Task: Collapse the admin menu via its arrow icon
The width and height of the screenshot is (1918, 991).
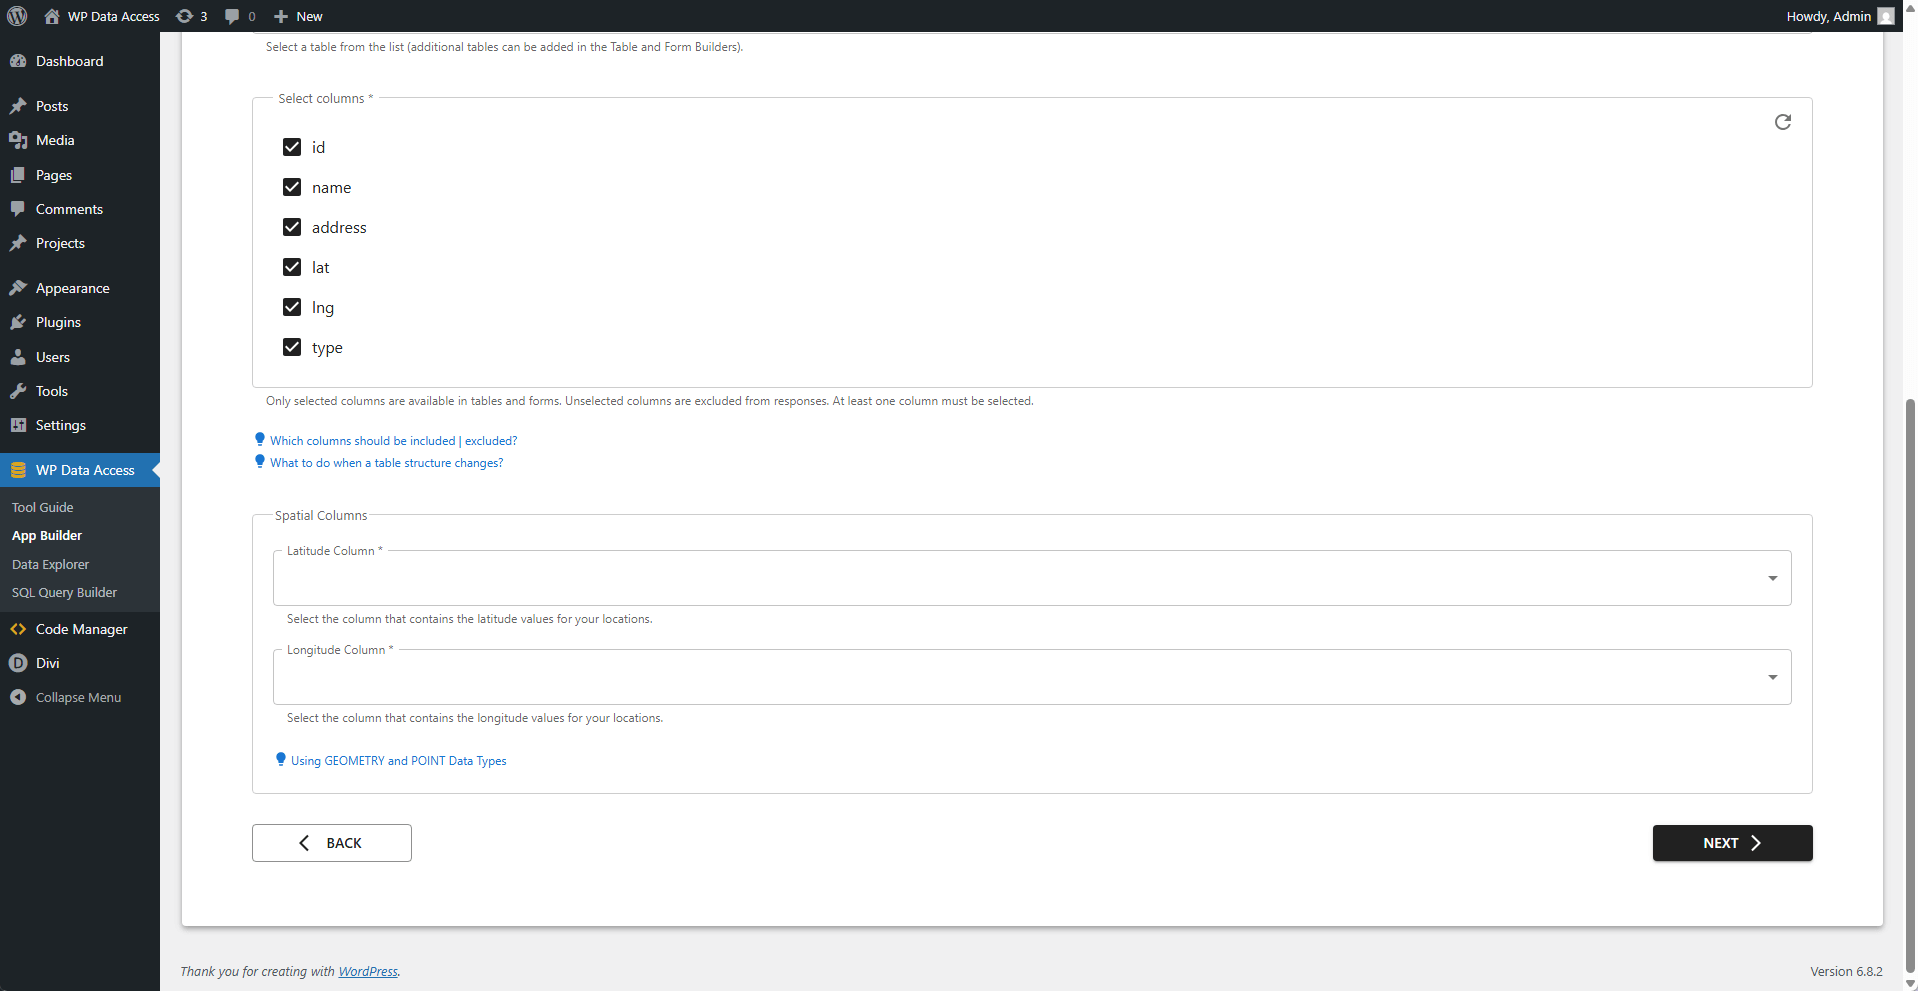Action: (x=18, y=697)
